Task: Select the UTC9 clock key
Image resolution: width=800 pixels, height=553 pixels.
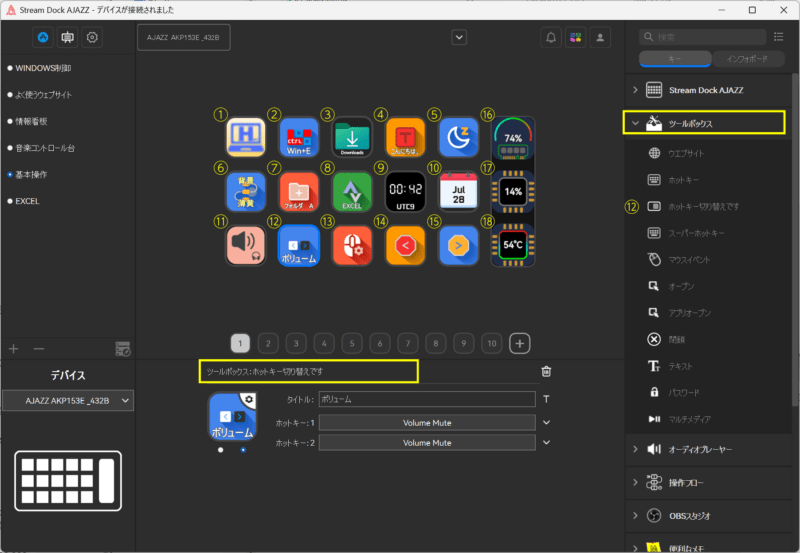Action: tap(405, 191)
